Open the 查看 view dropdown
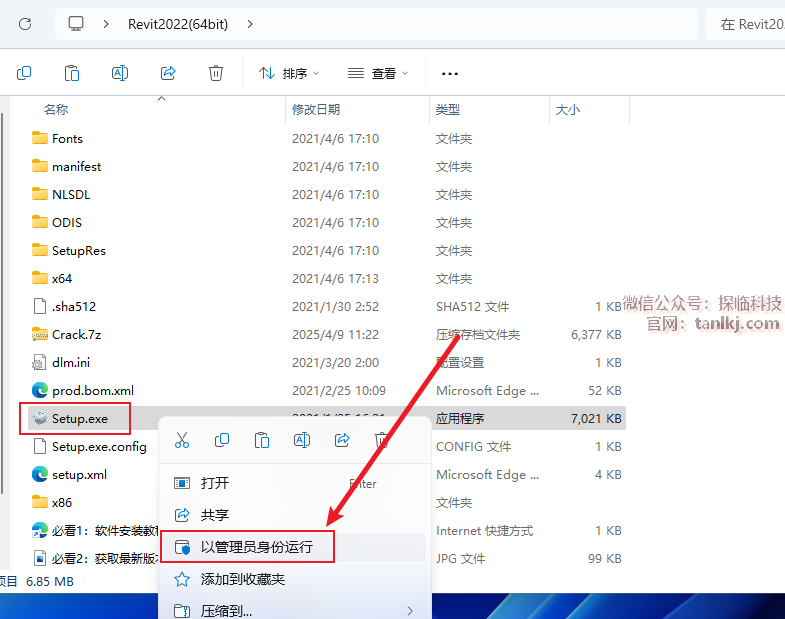Image resolution: width=785 pixels, height=619 pixels. pos(378,73)
